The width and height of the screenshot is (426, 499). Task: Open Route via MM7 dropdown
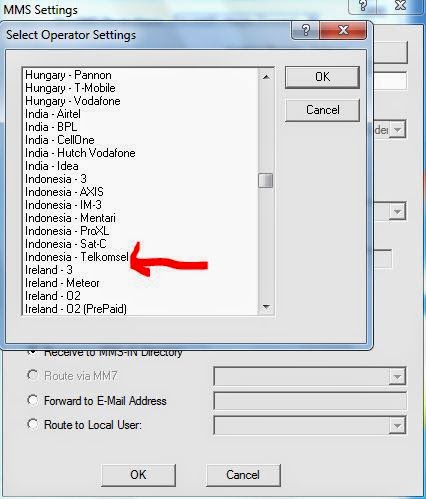(x=397, y=376)
